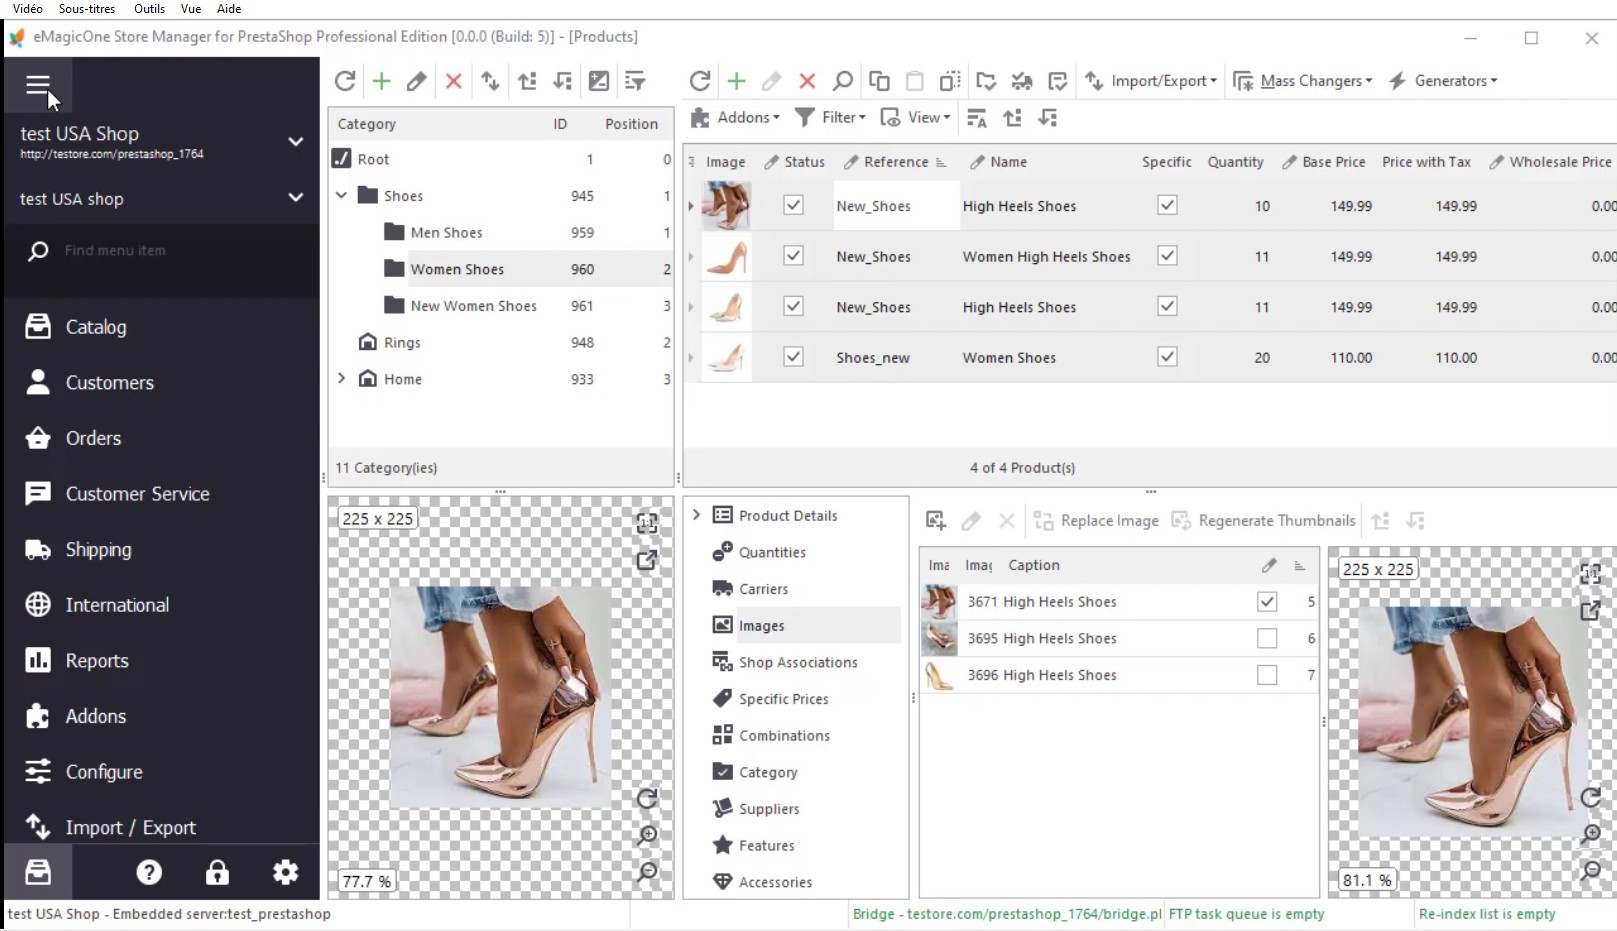Viewport: 1617px width, 931px height.
Task: Uncheck cover checkbox for image 3671
Action: [x=1267, y=601]
